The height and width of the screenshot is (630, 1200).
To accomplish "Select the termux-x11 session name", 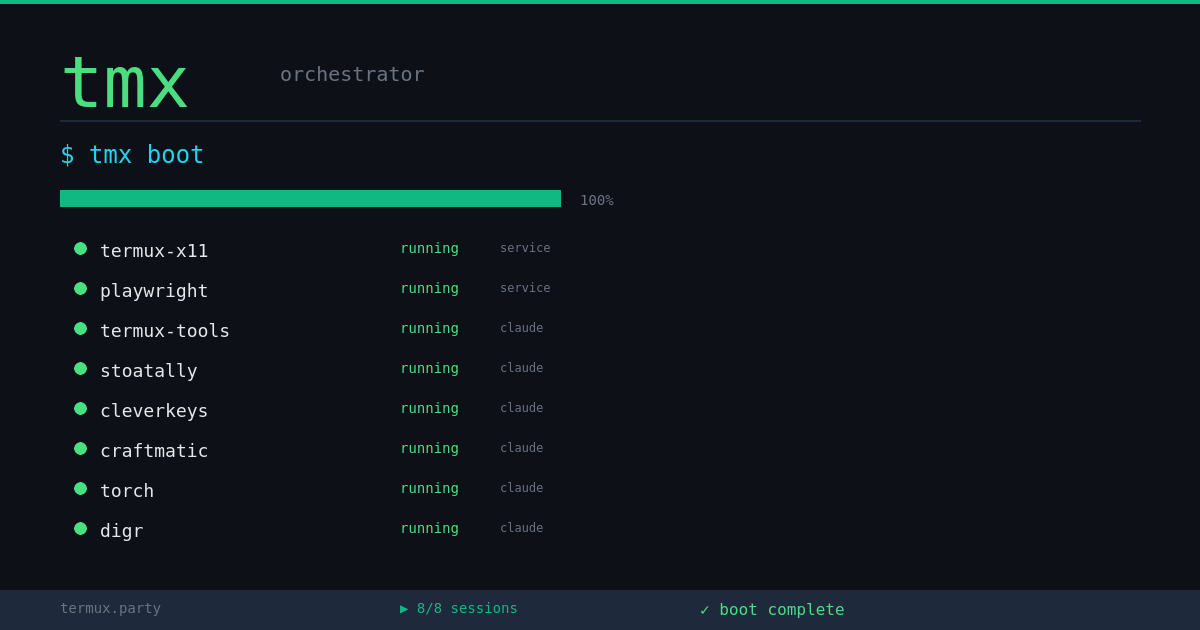I will click(x=154, y=251).
